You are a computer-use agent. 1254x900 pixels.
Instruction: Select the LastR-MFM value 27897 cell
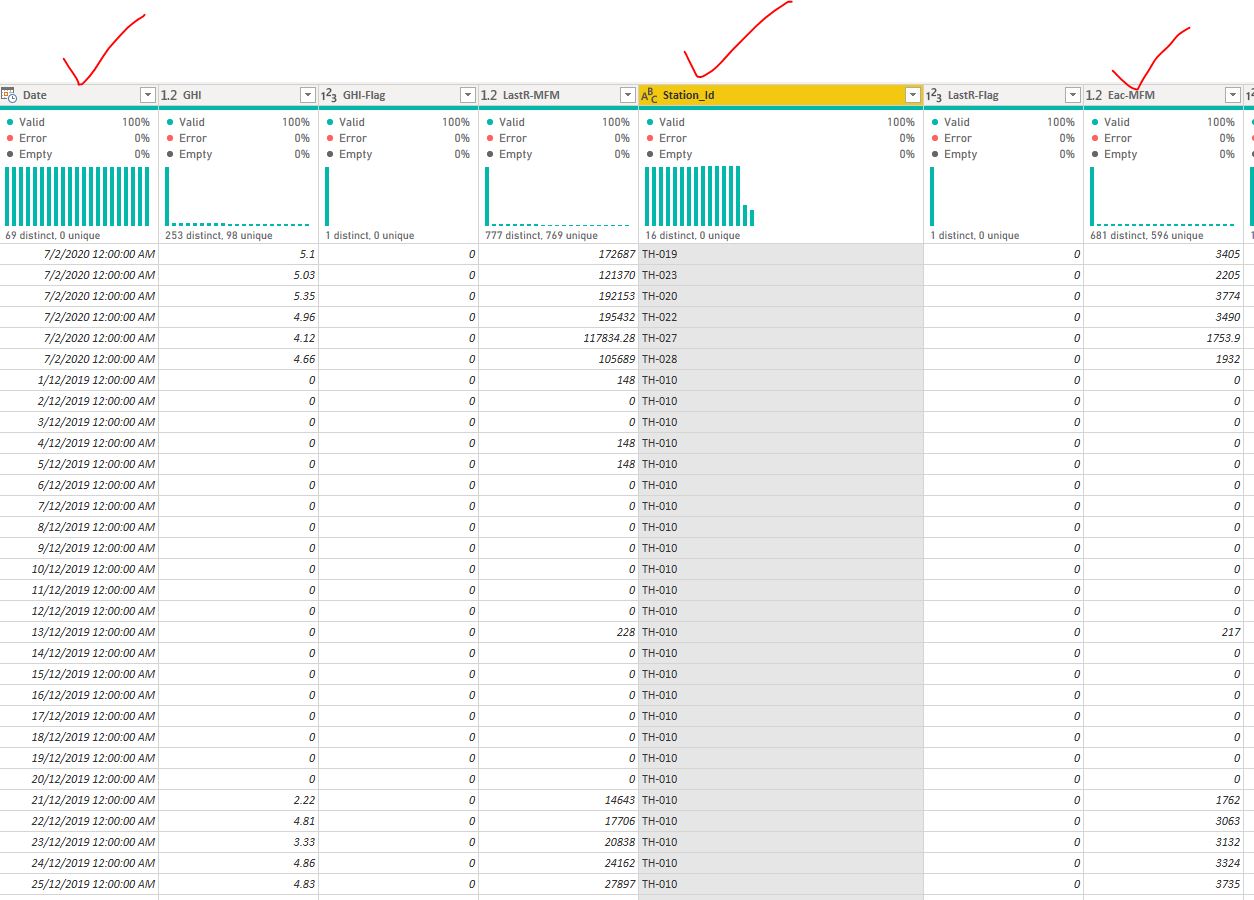[559, 884]
